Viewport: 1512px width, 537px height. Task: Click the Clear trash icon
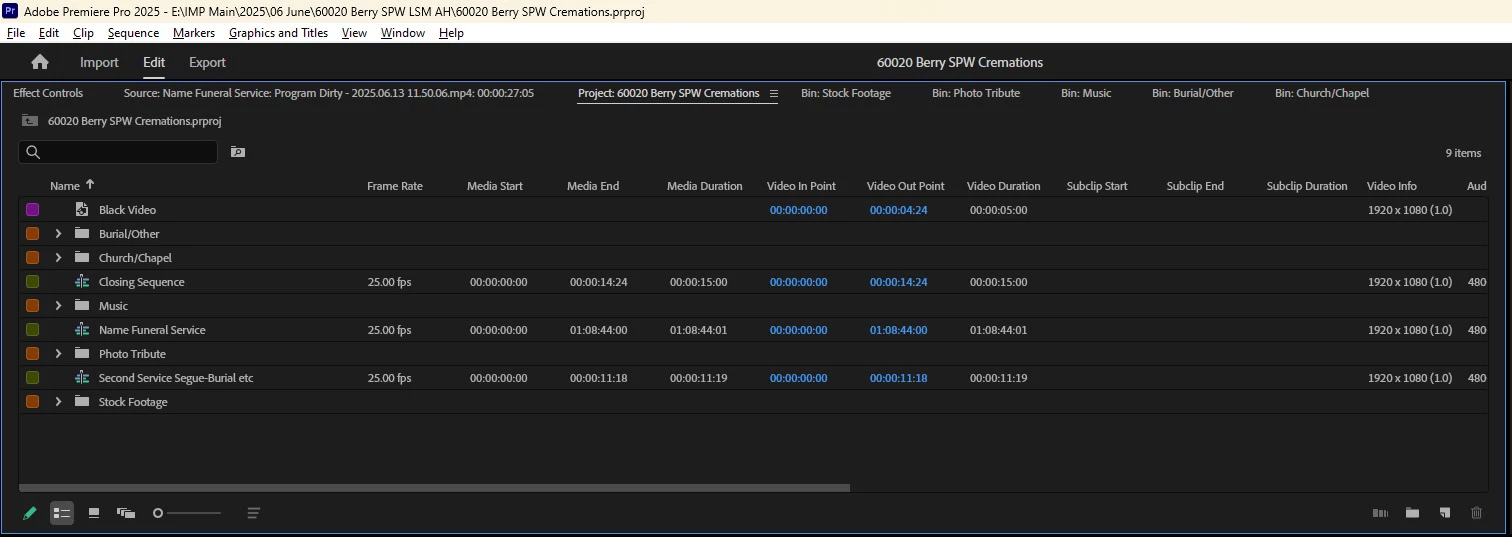click(x=1476, y=513)
